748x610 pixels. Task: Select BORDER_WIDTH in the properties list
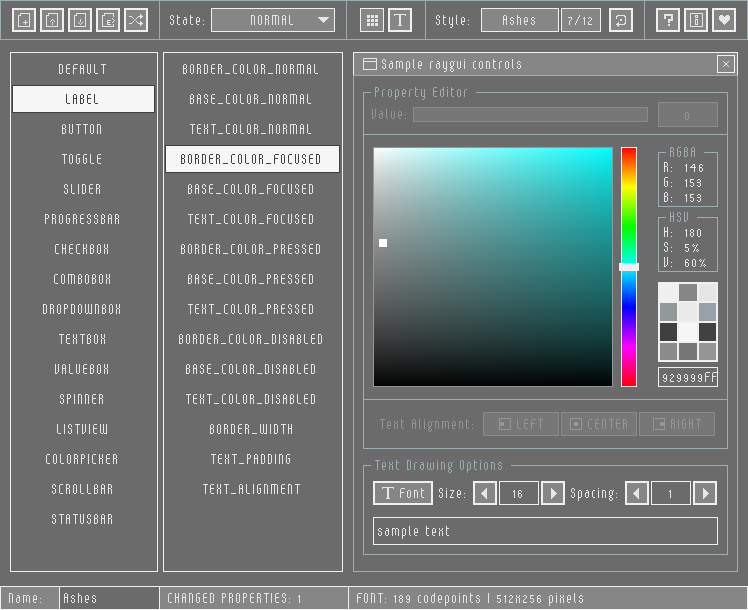click(251, 429)
